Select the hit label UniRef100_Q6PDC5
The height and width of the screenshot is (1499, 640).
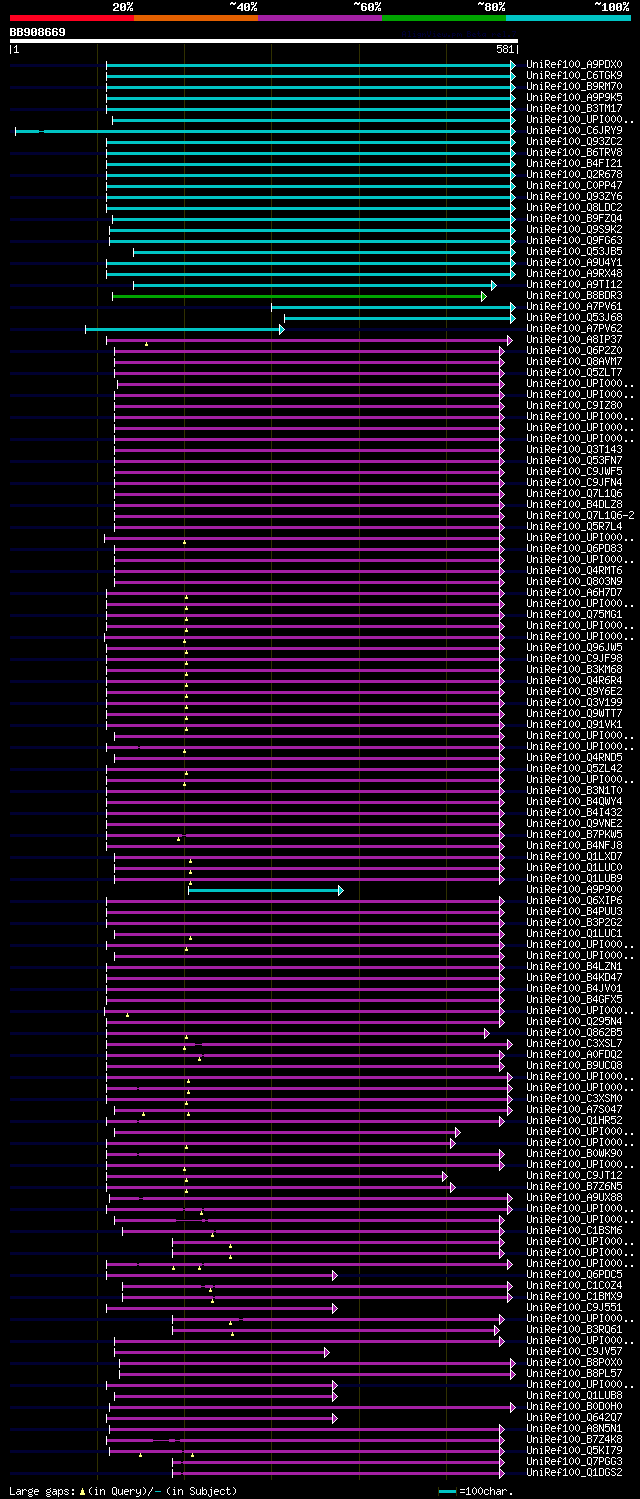[574, 1275]
